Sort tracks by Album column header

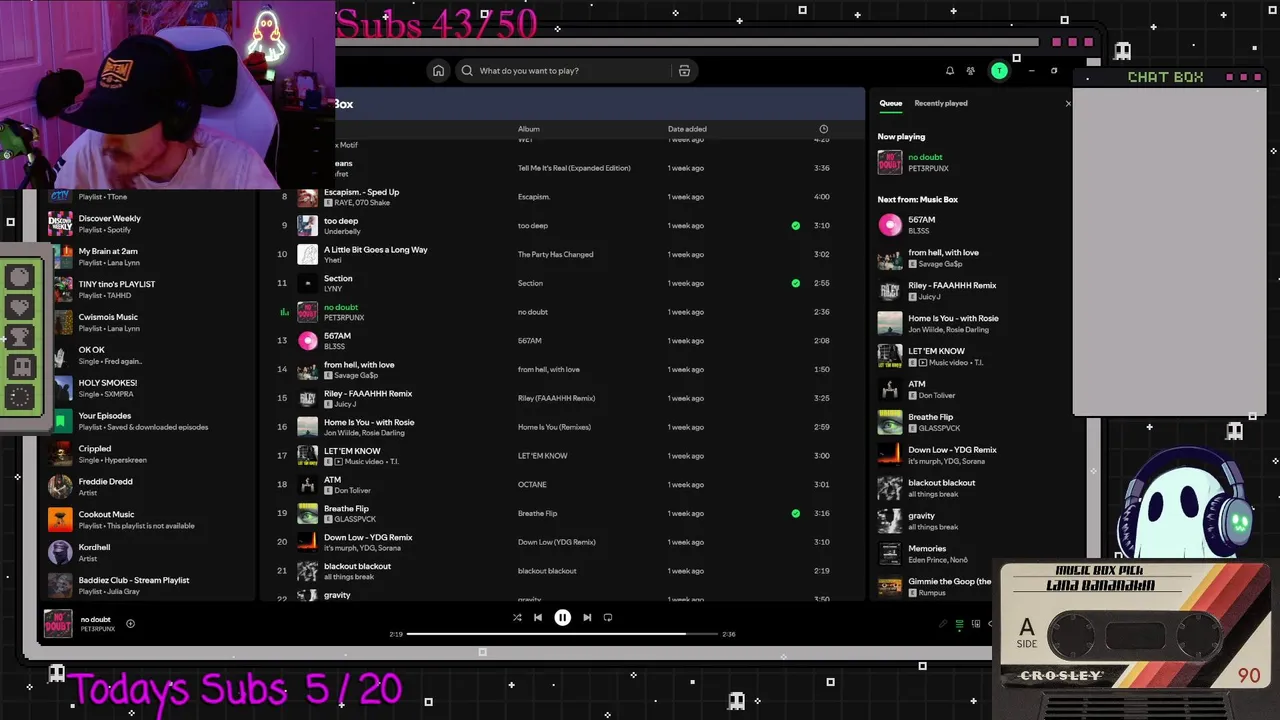(x=528, y=129)
